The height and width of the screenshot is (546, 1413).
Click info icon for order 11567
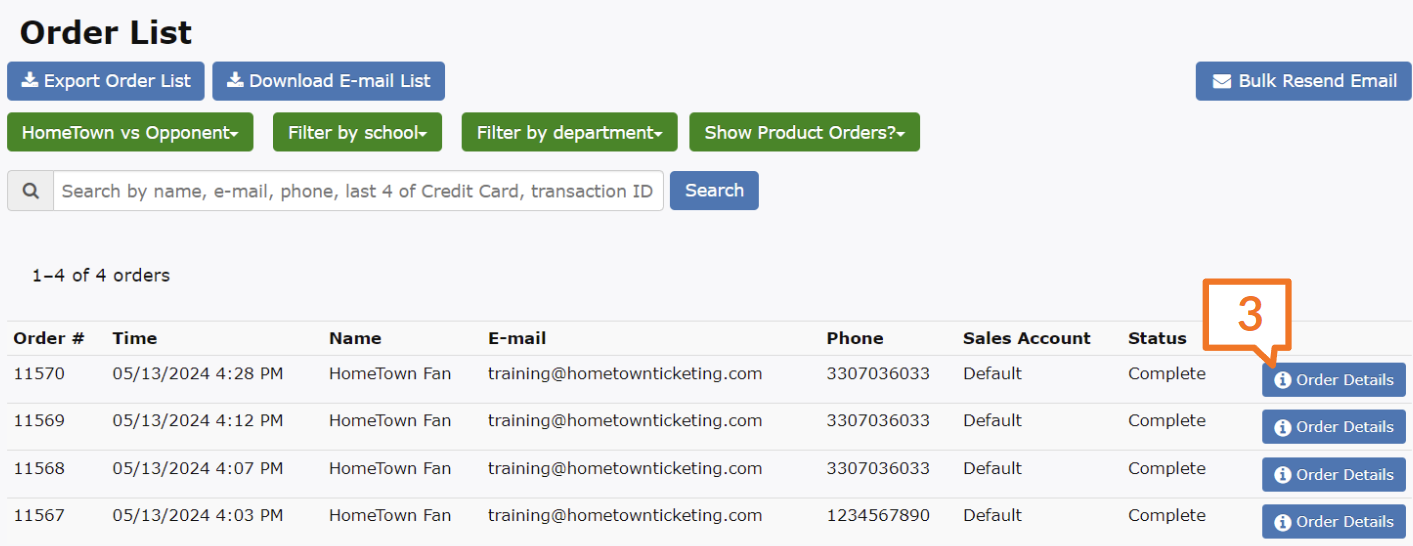coord(1282,522)
